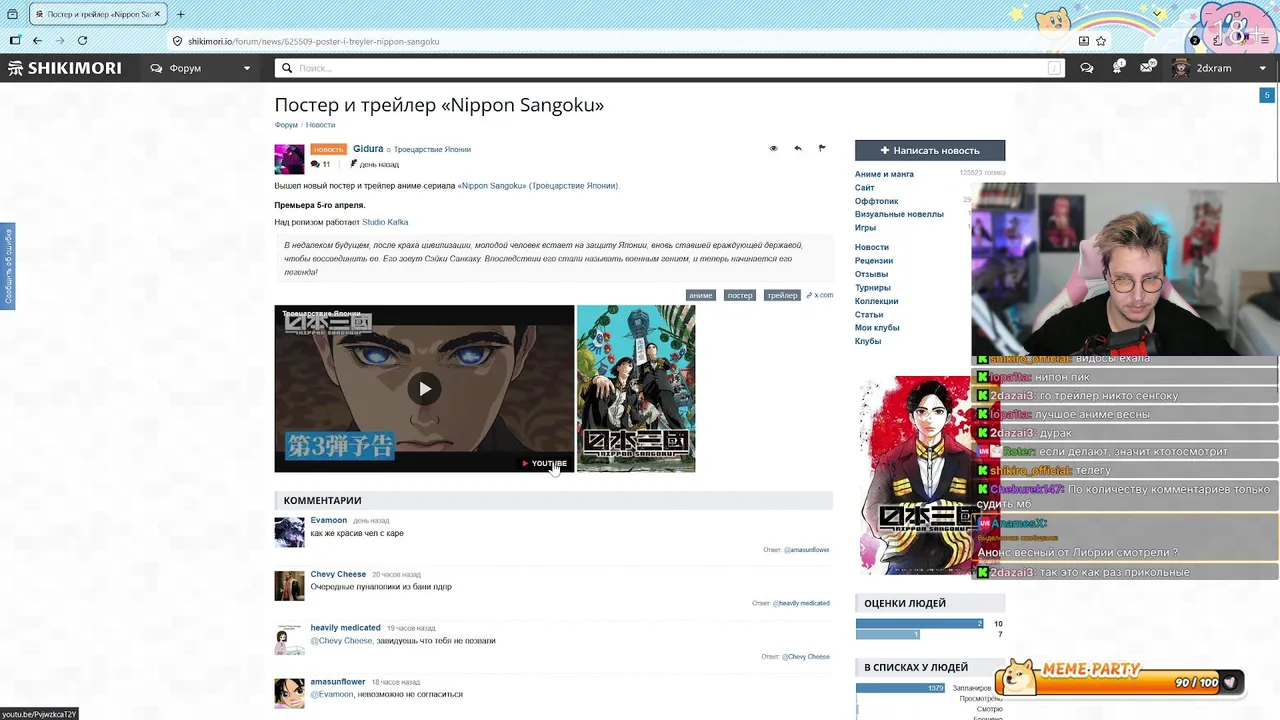Reload the page using the refresh icon

click(x=82, y=41)
